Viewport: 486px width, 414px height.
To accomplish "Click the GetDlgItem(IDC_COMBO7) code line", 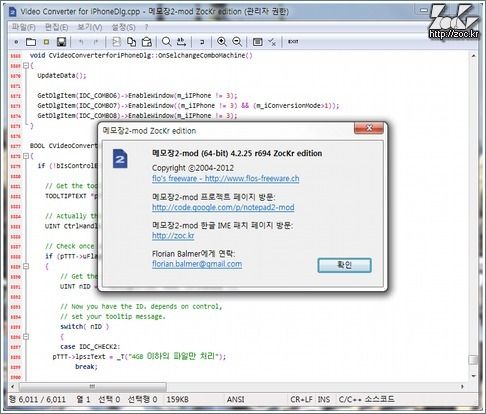I will coord(188,106).
